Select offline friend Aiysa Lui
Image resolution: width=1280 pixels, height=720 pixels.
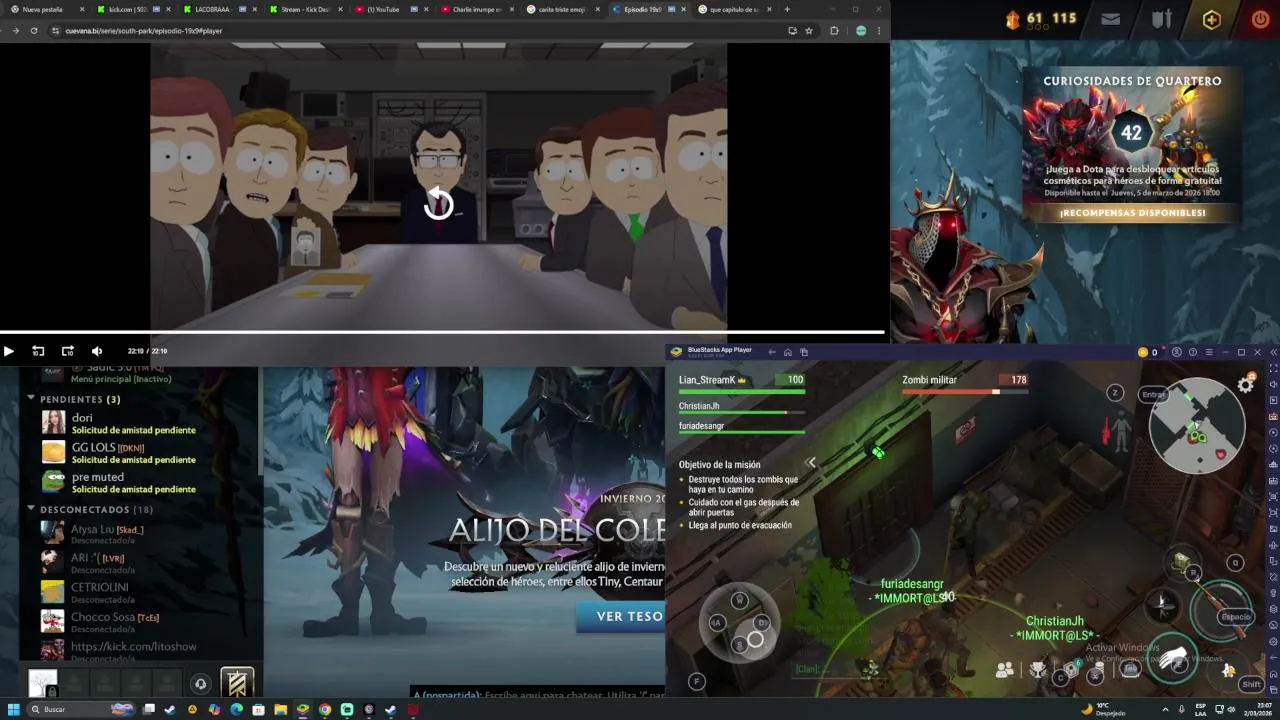click(140, 533)
